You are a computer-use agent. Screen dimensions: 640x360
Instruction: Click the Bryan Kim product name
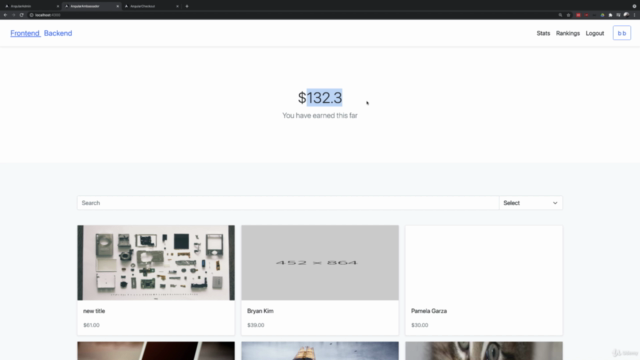pos(260,311)
